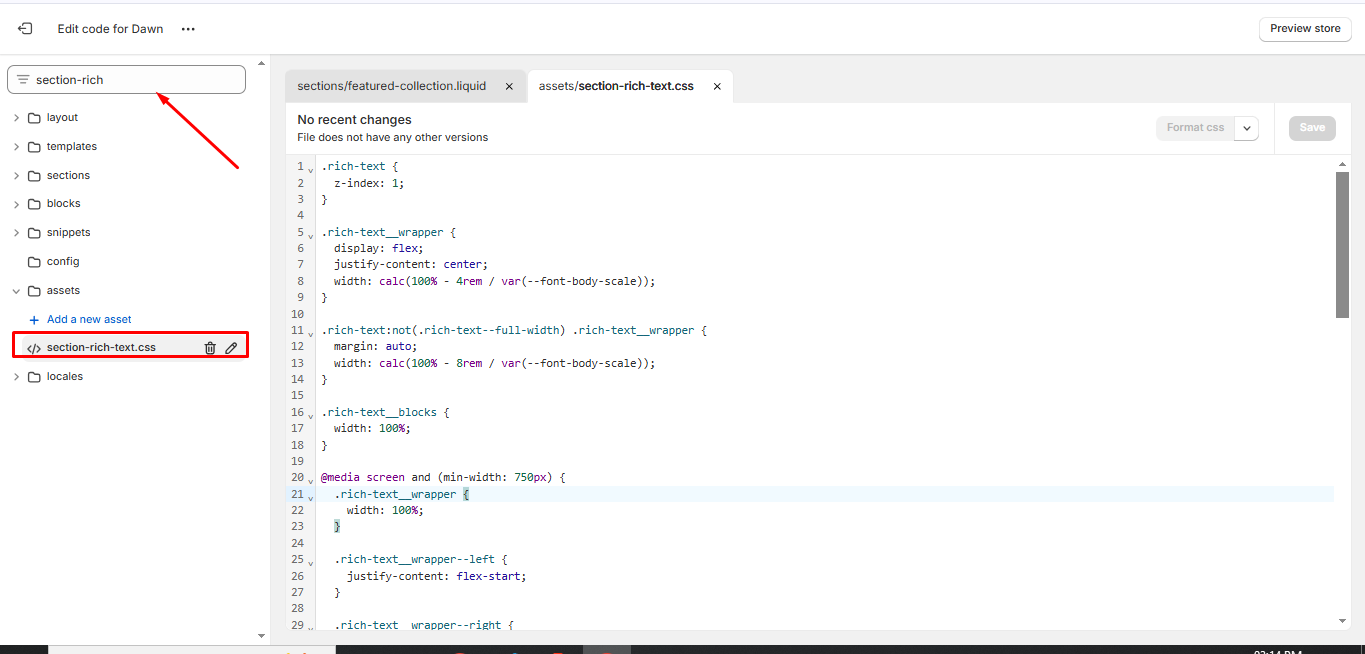
Task: Click the code editor vertical scrollbar thumb
Action: pyautogui.click(x=1342, y=245)
